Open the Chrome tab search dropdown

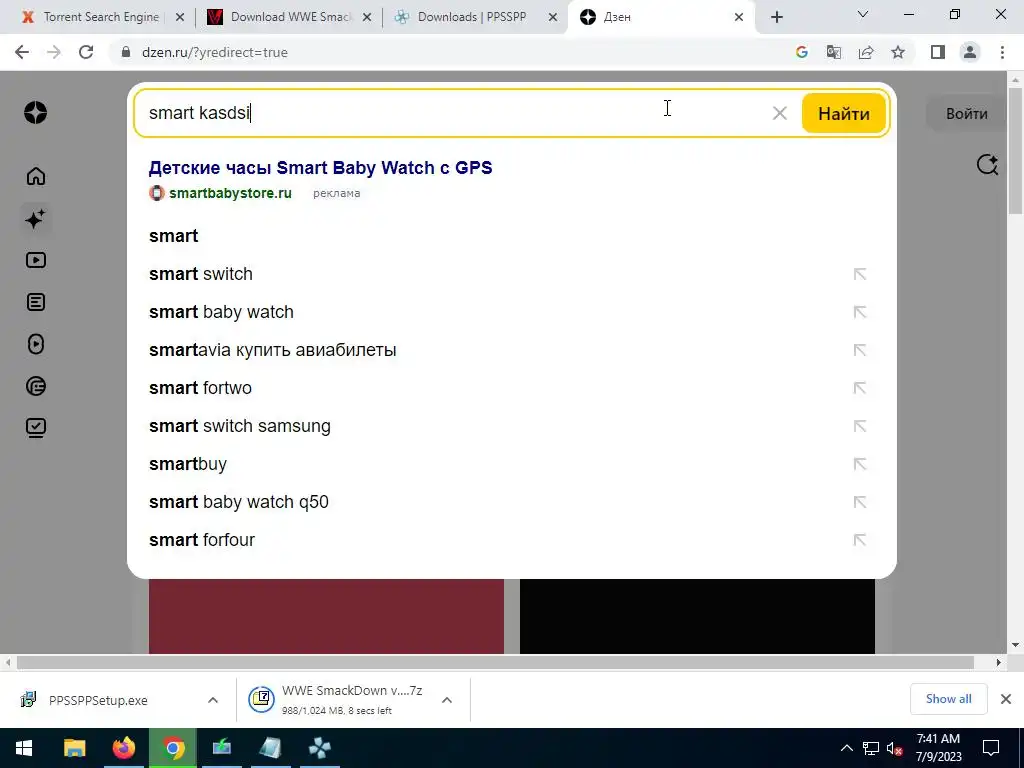863,14
